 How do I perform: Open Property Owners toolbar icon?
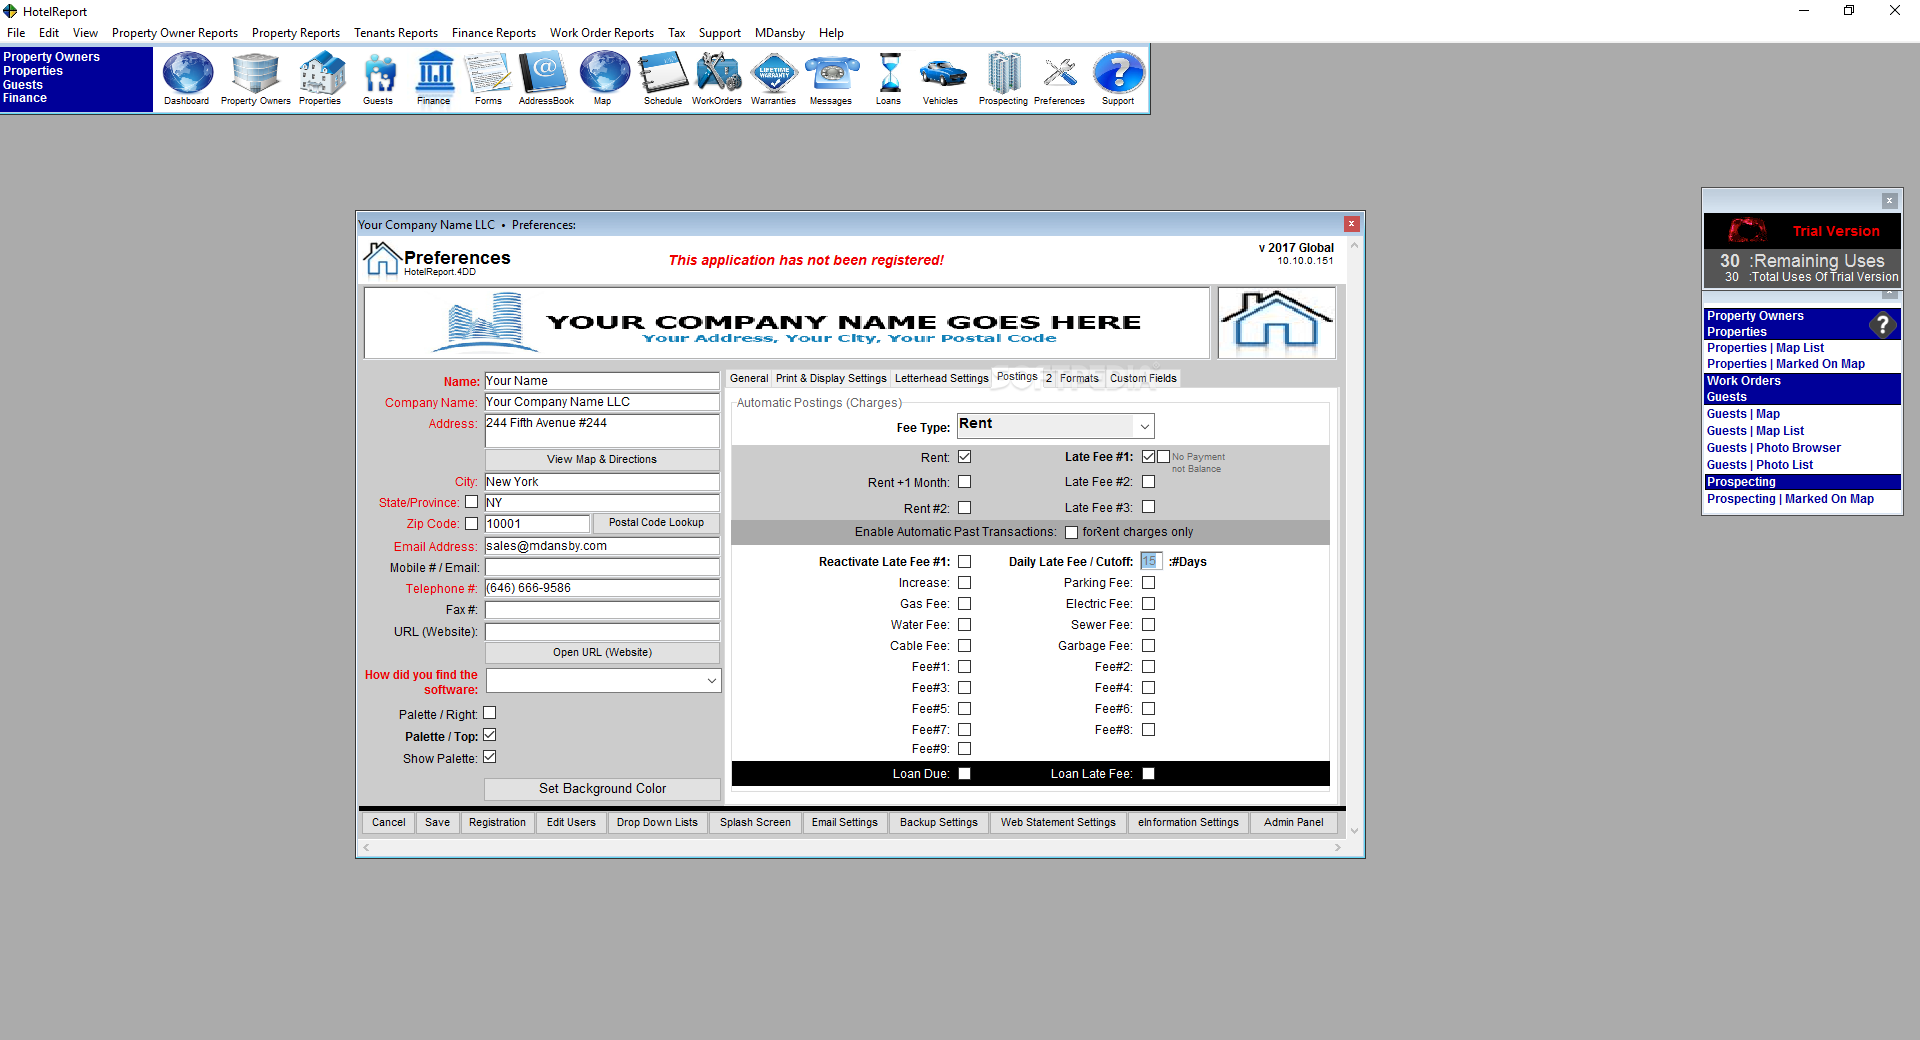[x=255, y=77]
